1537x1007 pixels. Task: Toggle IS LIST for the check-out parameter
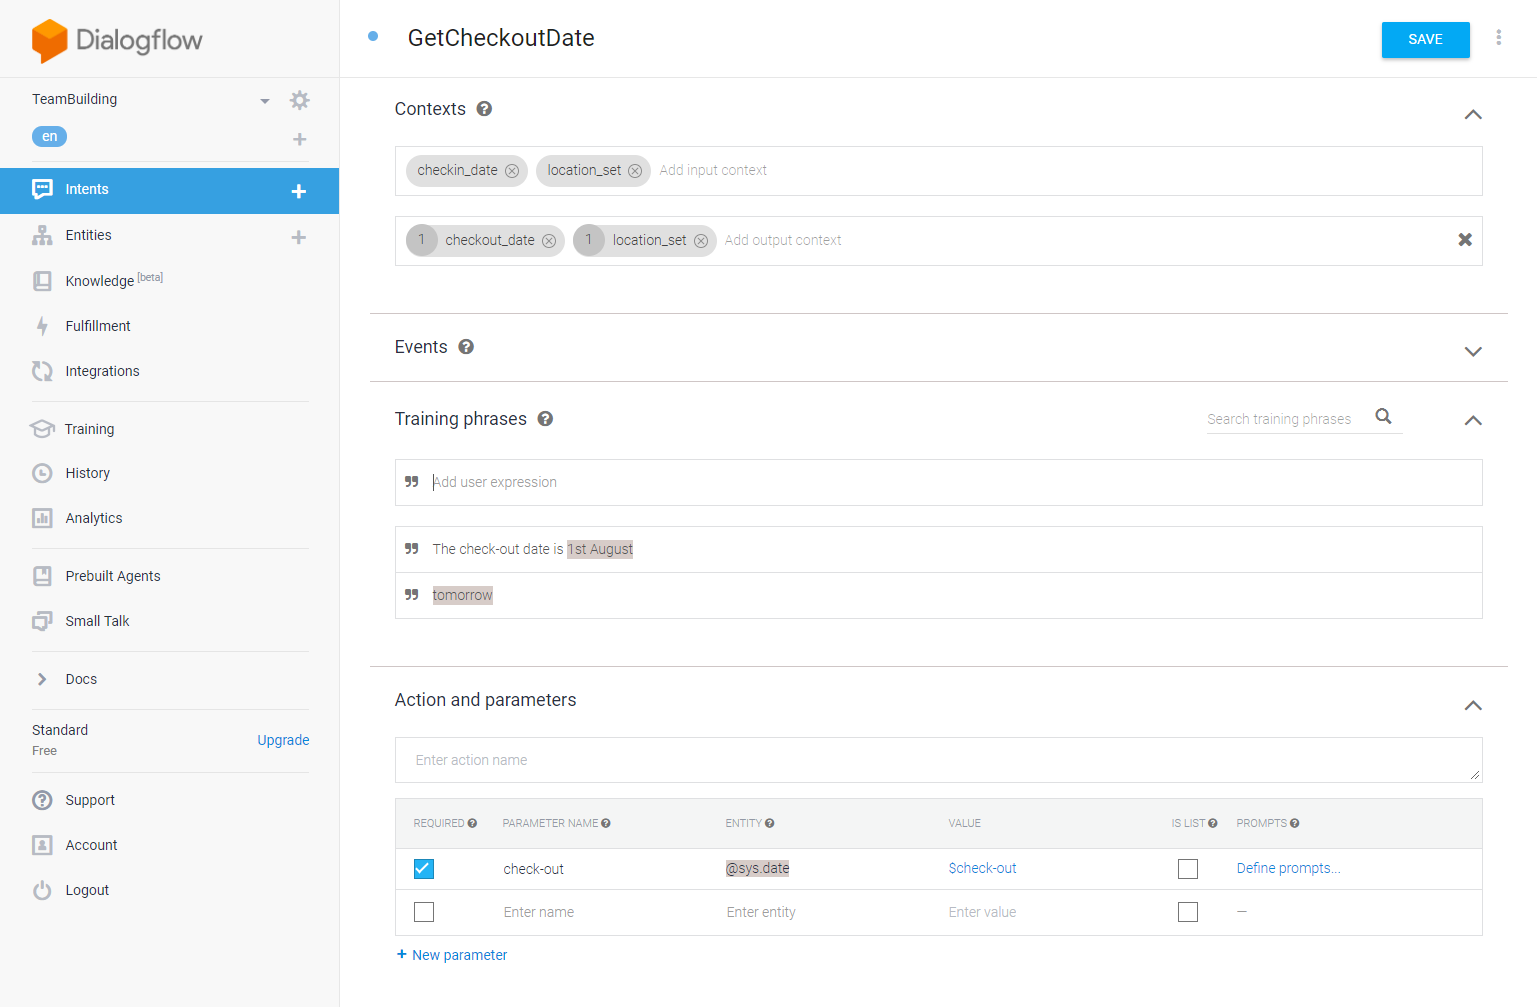1187,869
